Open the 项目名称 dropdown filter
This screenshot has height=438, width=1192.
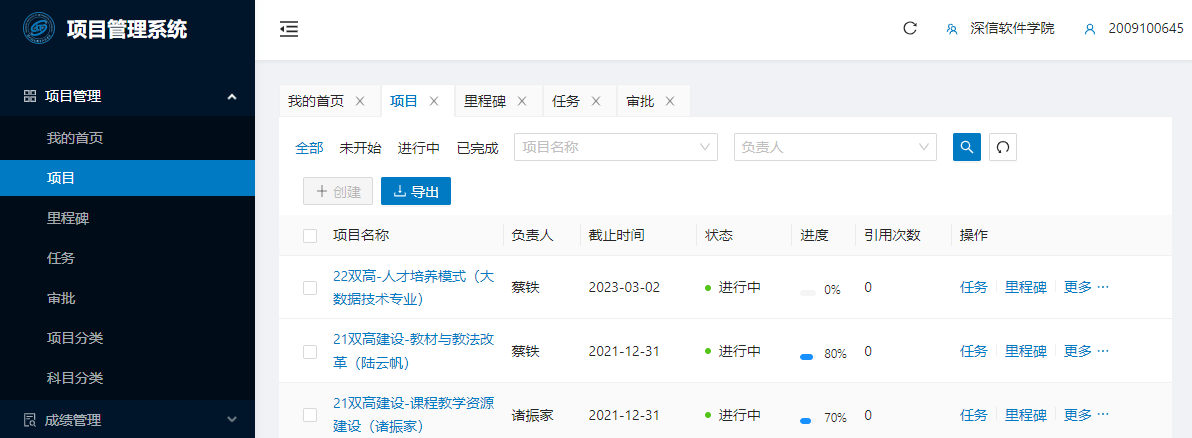pos(615,147)
